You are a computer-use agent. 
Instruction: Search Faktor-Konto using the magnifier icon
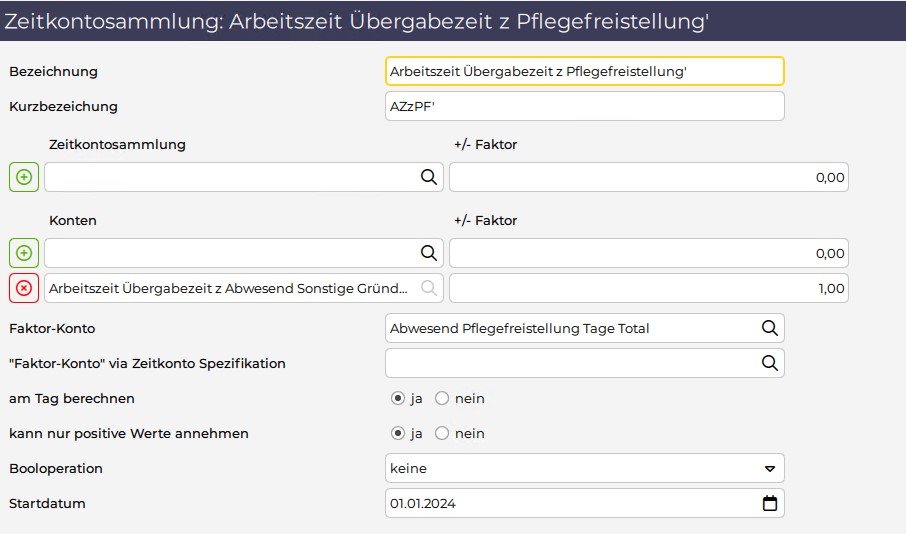pos(770,328)
